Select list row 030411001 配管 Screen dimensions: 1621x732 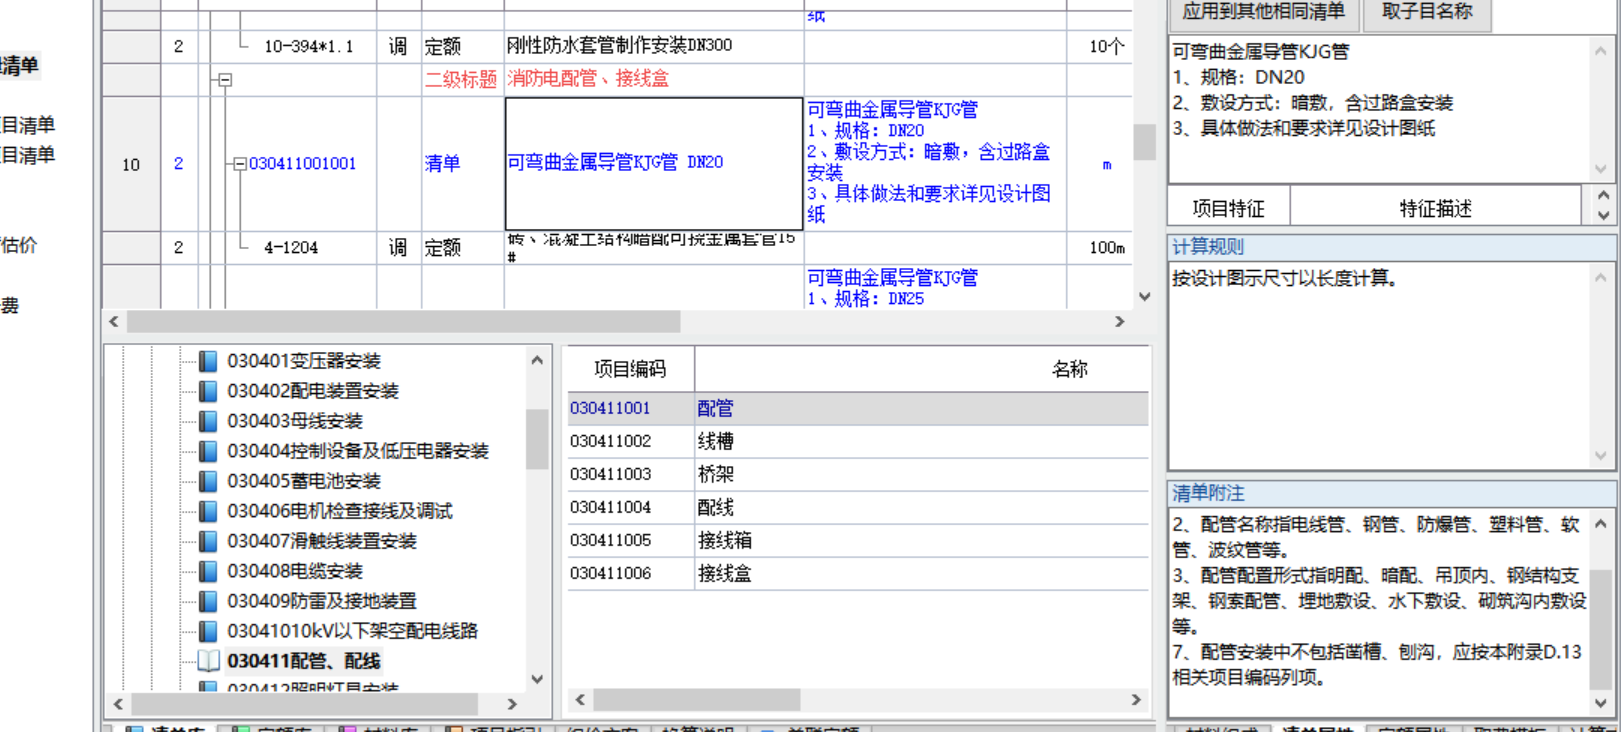[858, 408]
